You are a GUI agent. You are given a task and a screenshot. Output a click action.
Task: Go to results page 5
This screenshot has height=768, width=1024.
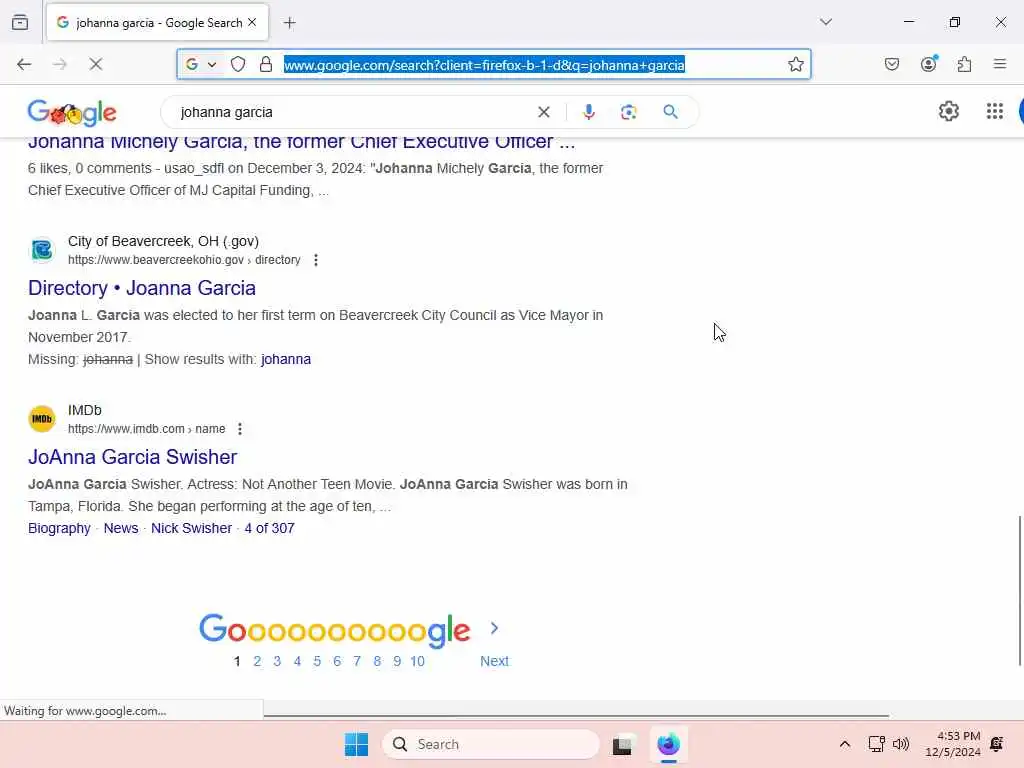point(317,662)
